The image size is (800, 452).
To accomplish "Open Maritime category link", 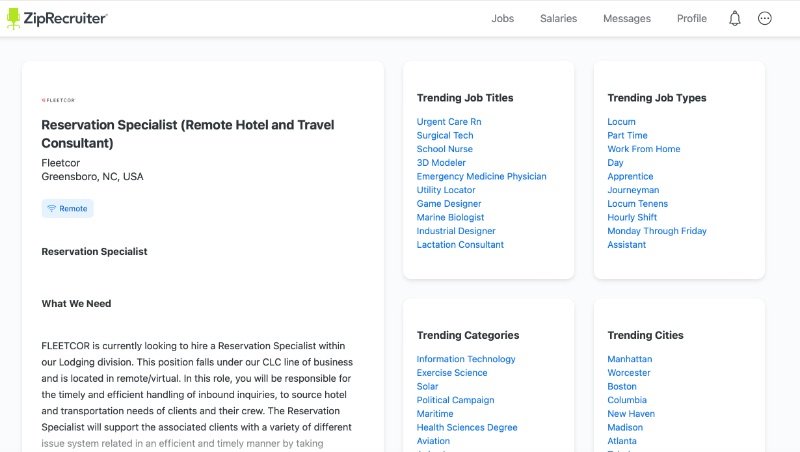I will point(435,414).
